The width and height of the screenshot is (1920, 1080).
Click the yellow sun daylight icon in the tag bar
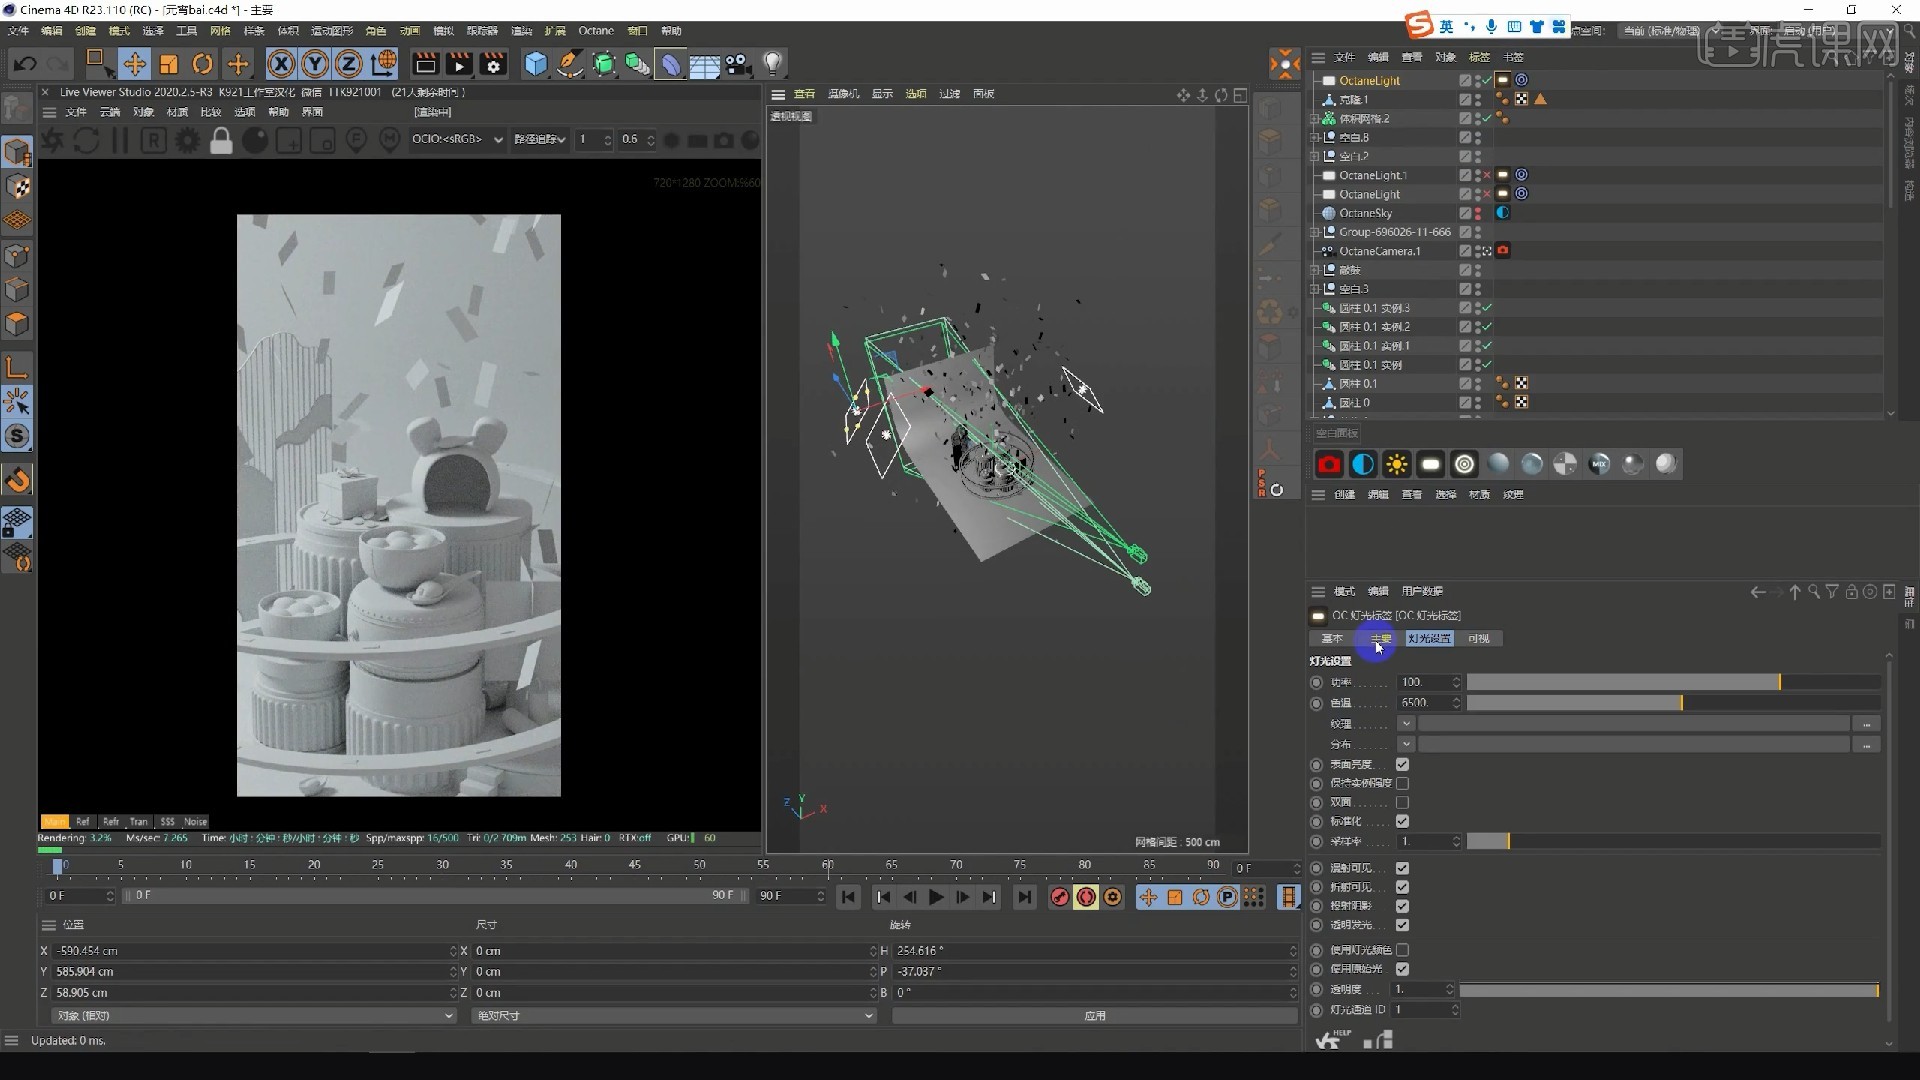coord(1397,464)
